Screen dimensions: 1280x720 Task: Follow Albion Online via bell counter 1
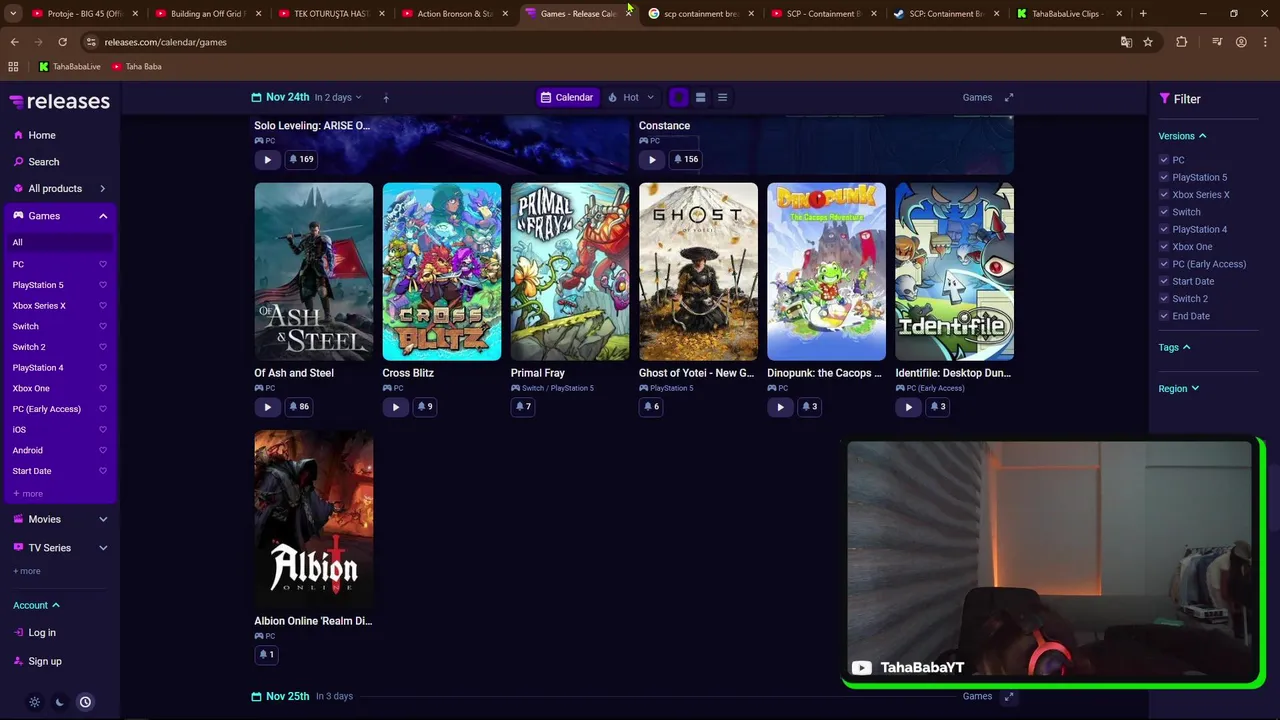point(266,654)
